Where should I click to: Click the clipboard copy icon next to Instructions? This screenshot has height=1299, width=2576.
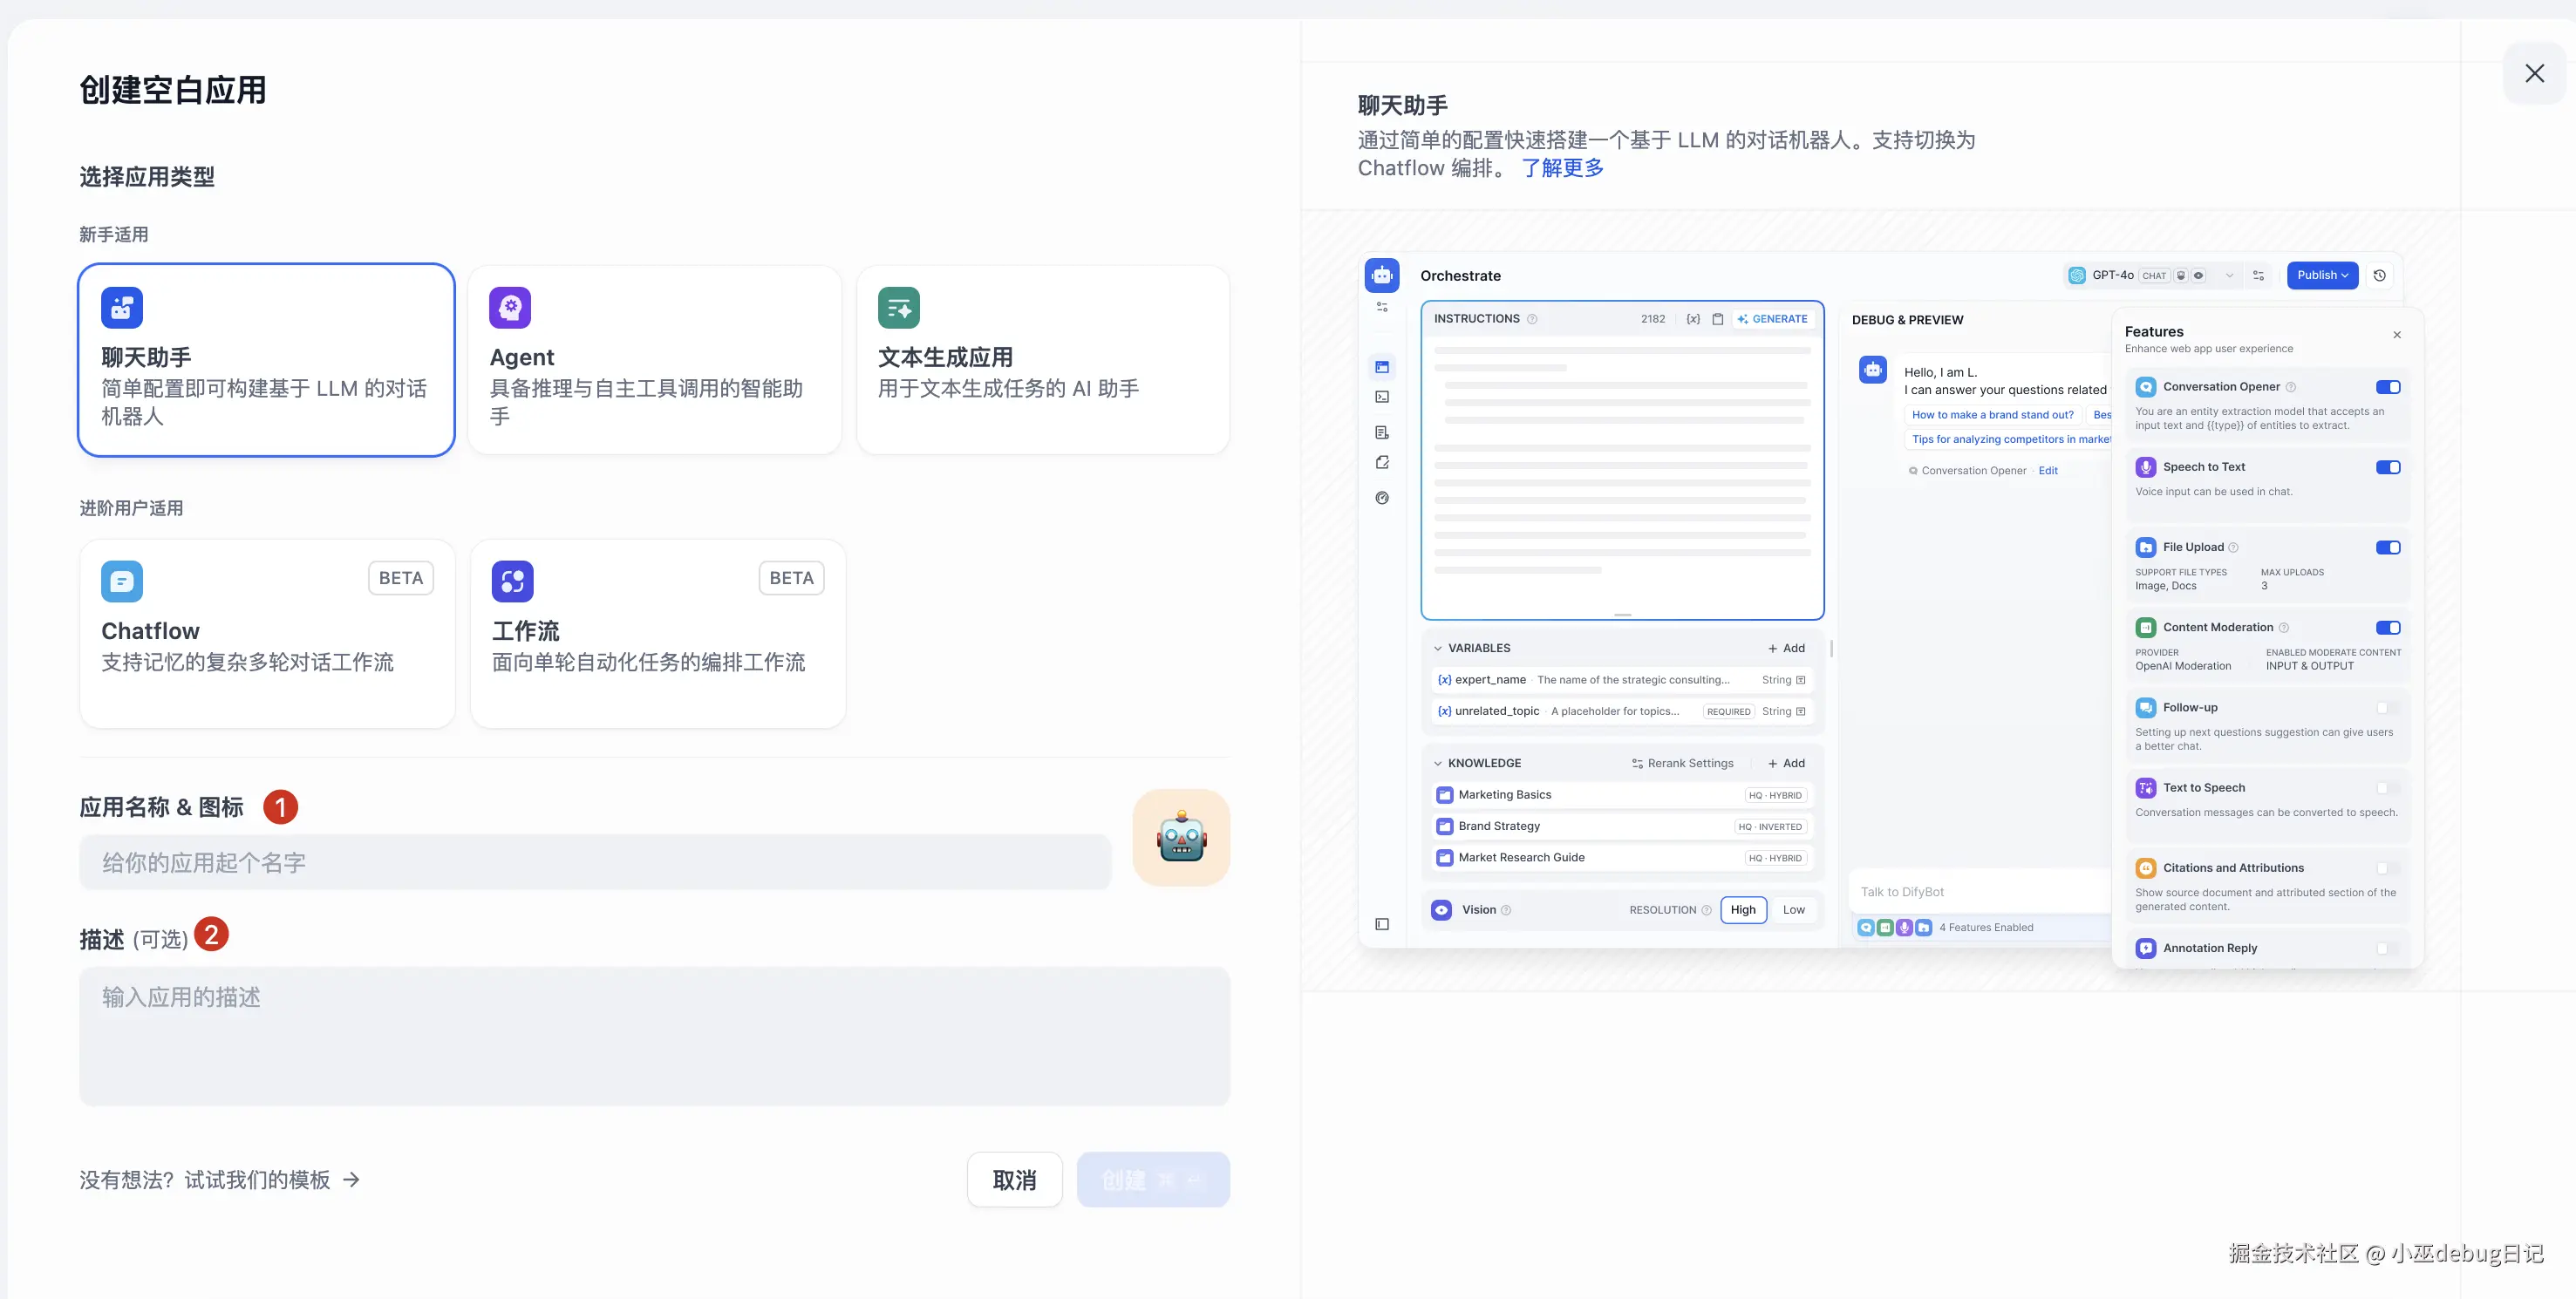coord(1718,319)
